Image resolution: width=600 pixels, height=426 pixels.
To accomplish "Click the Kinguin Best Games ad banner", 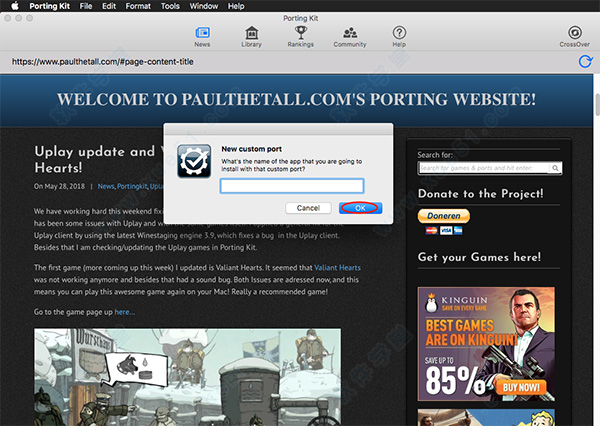I will (x=486, y=344).
